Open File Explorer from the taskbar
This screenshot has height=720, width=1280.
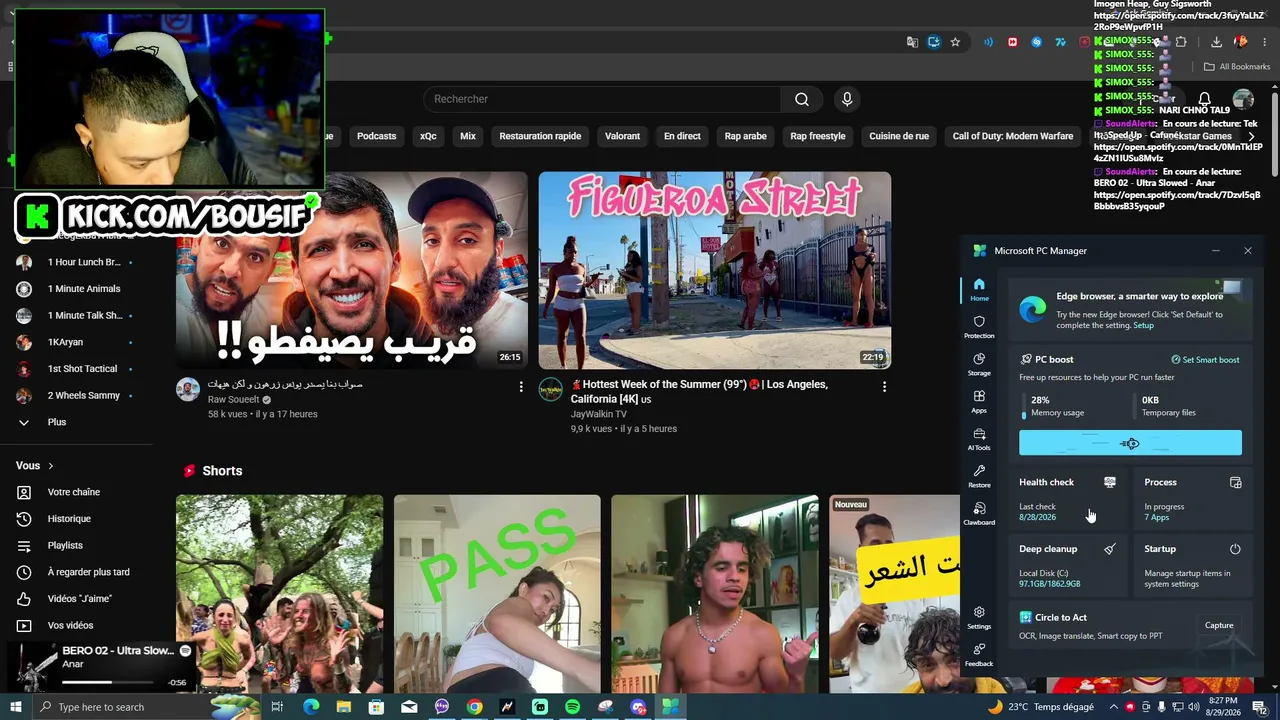[x=344, y=707]
